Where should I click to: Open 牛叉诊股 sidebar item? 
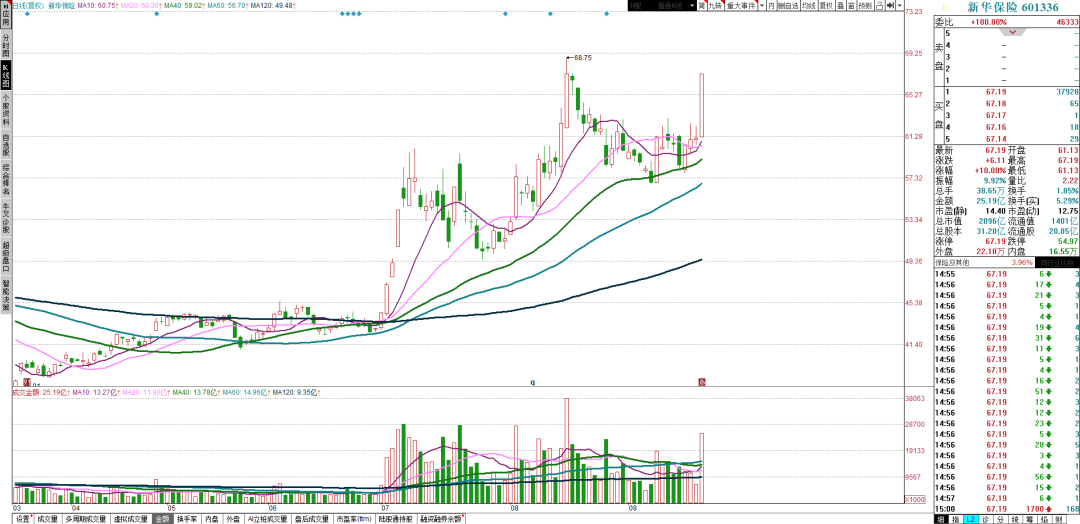[x=6, y=218]
